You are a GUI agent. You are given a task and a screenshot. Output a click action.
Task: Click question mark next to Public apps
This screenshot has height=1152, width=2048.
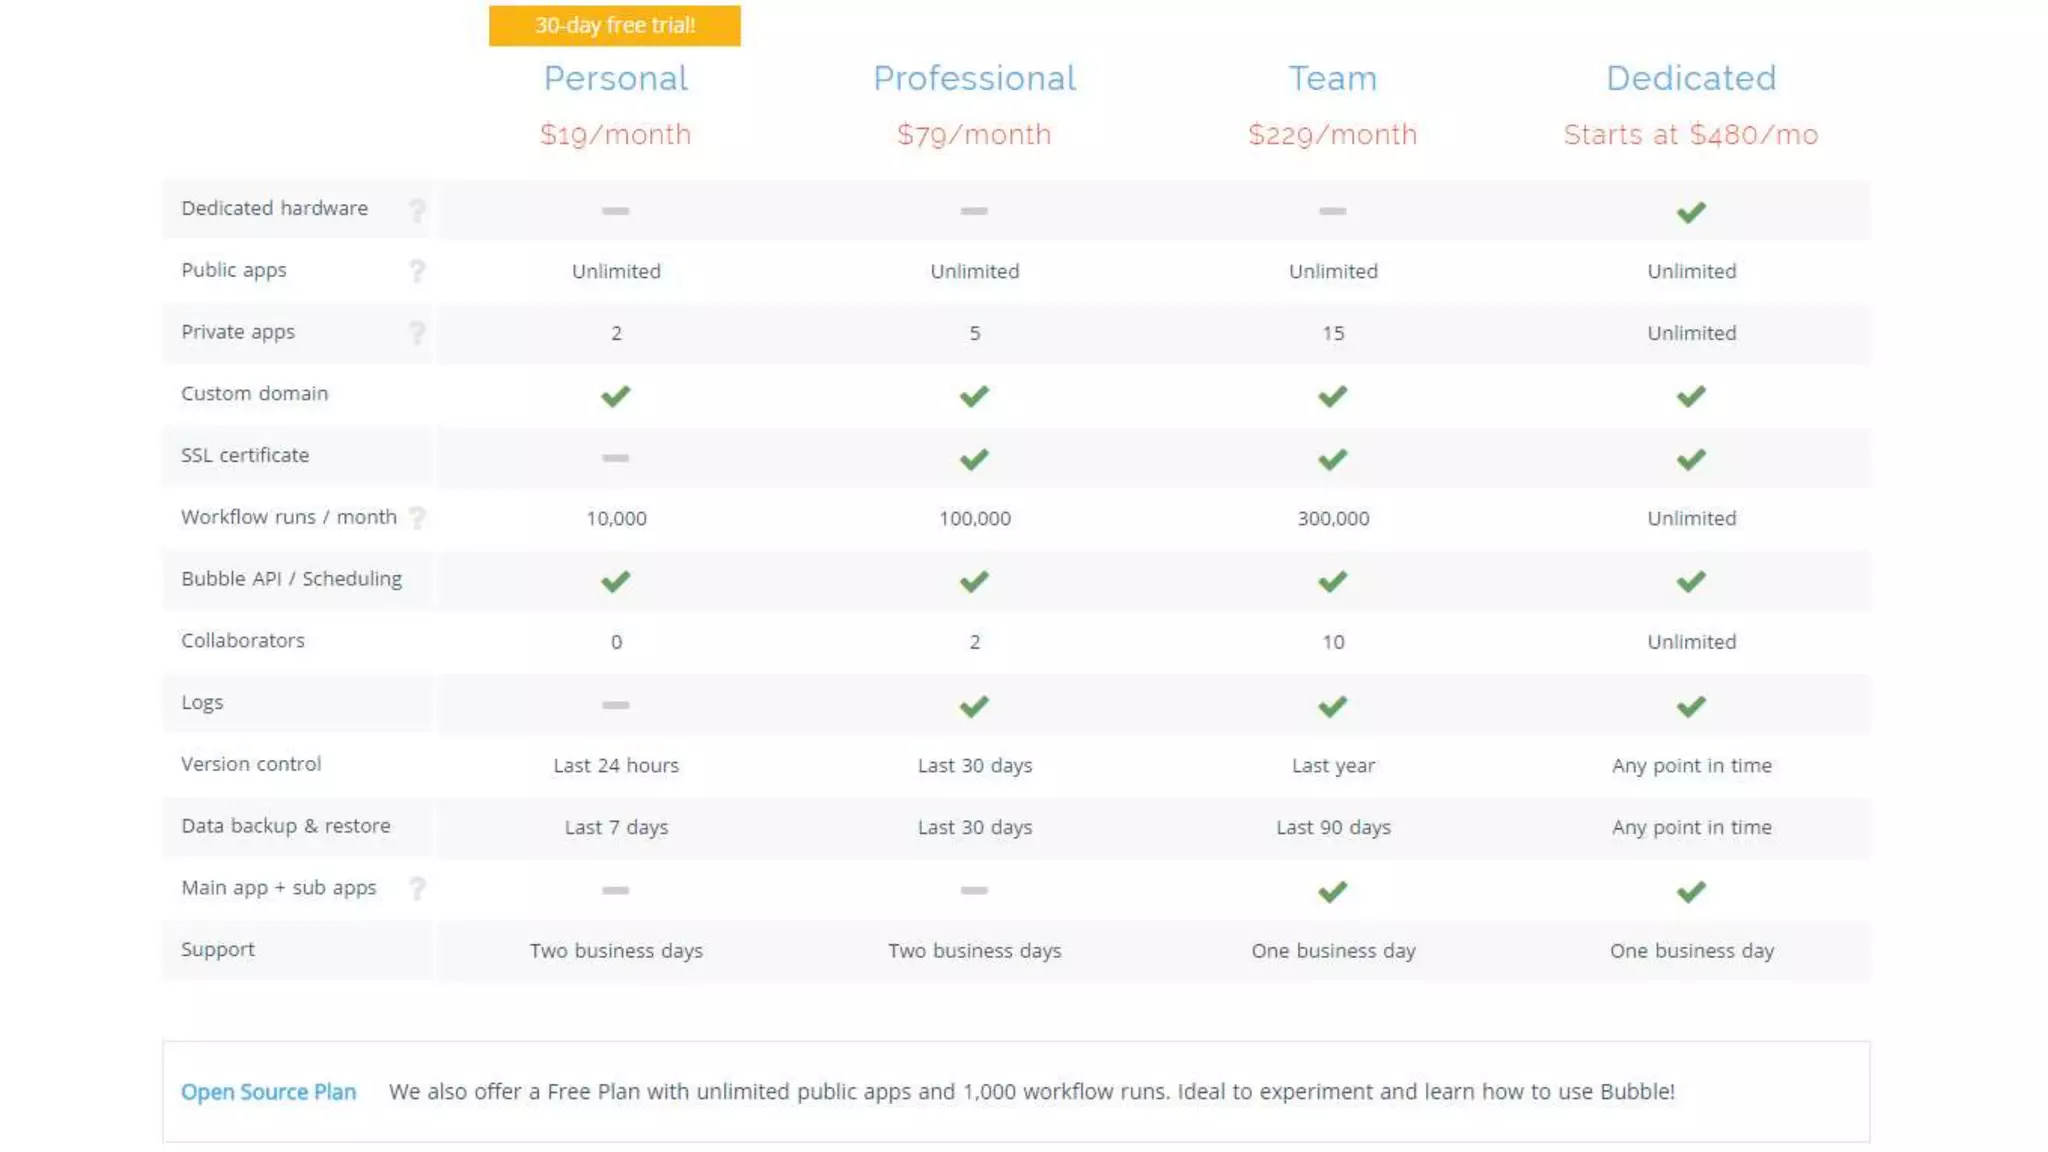tap(417, 271)
